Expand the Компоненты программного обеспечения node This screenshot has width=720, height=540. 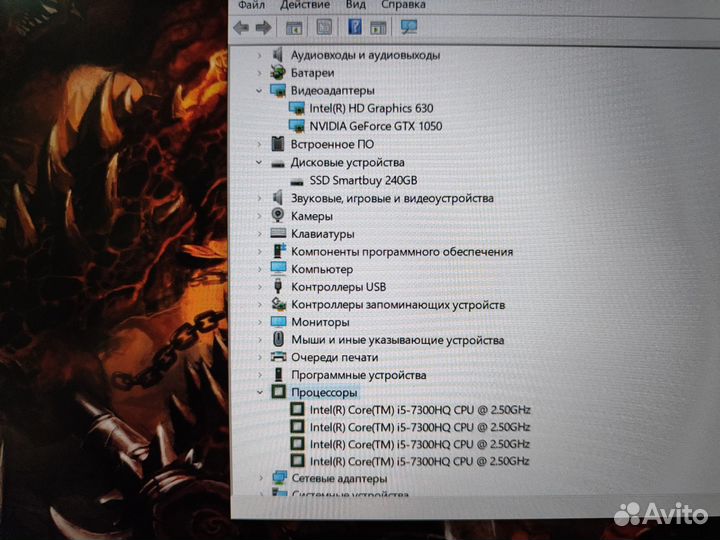[260, 252]
